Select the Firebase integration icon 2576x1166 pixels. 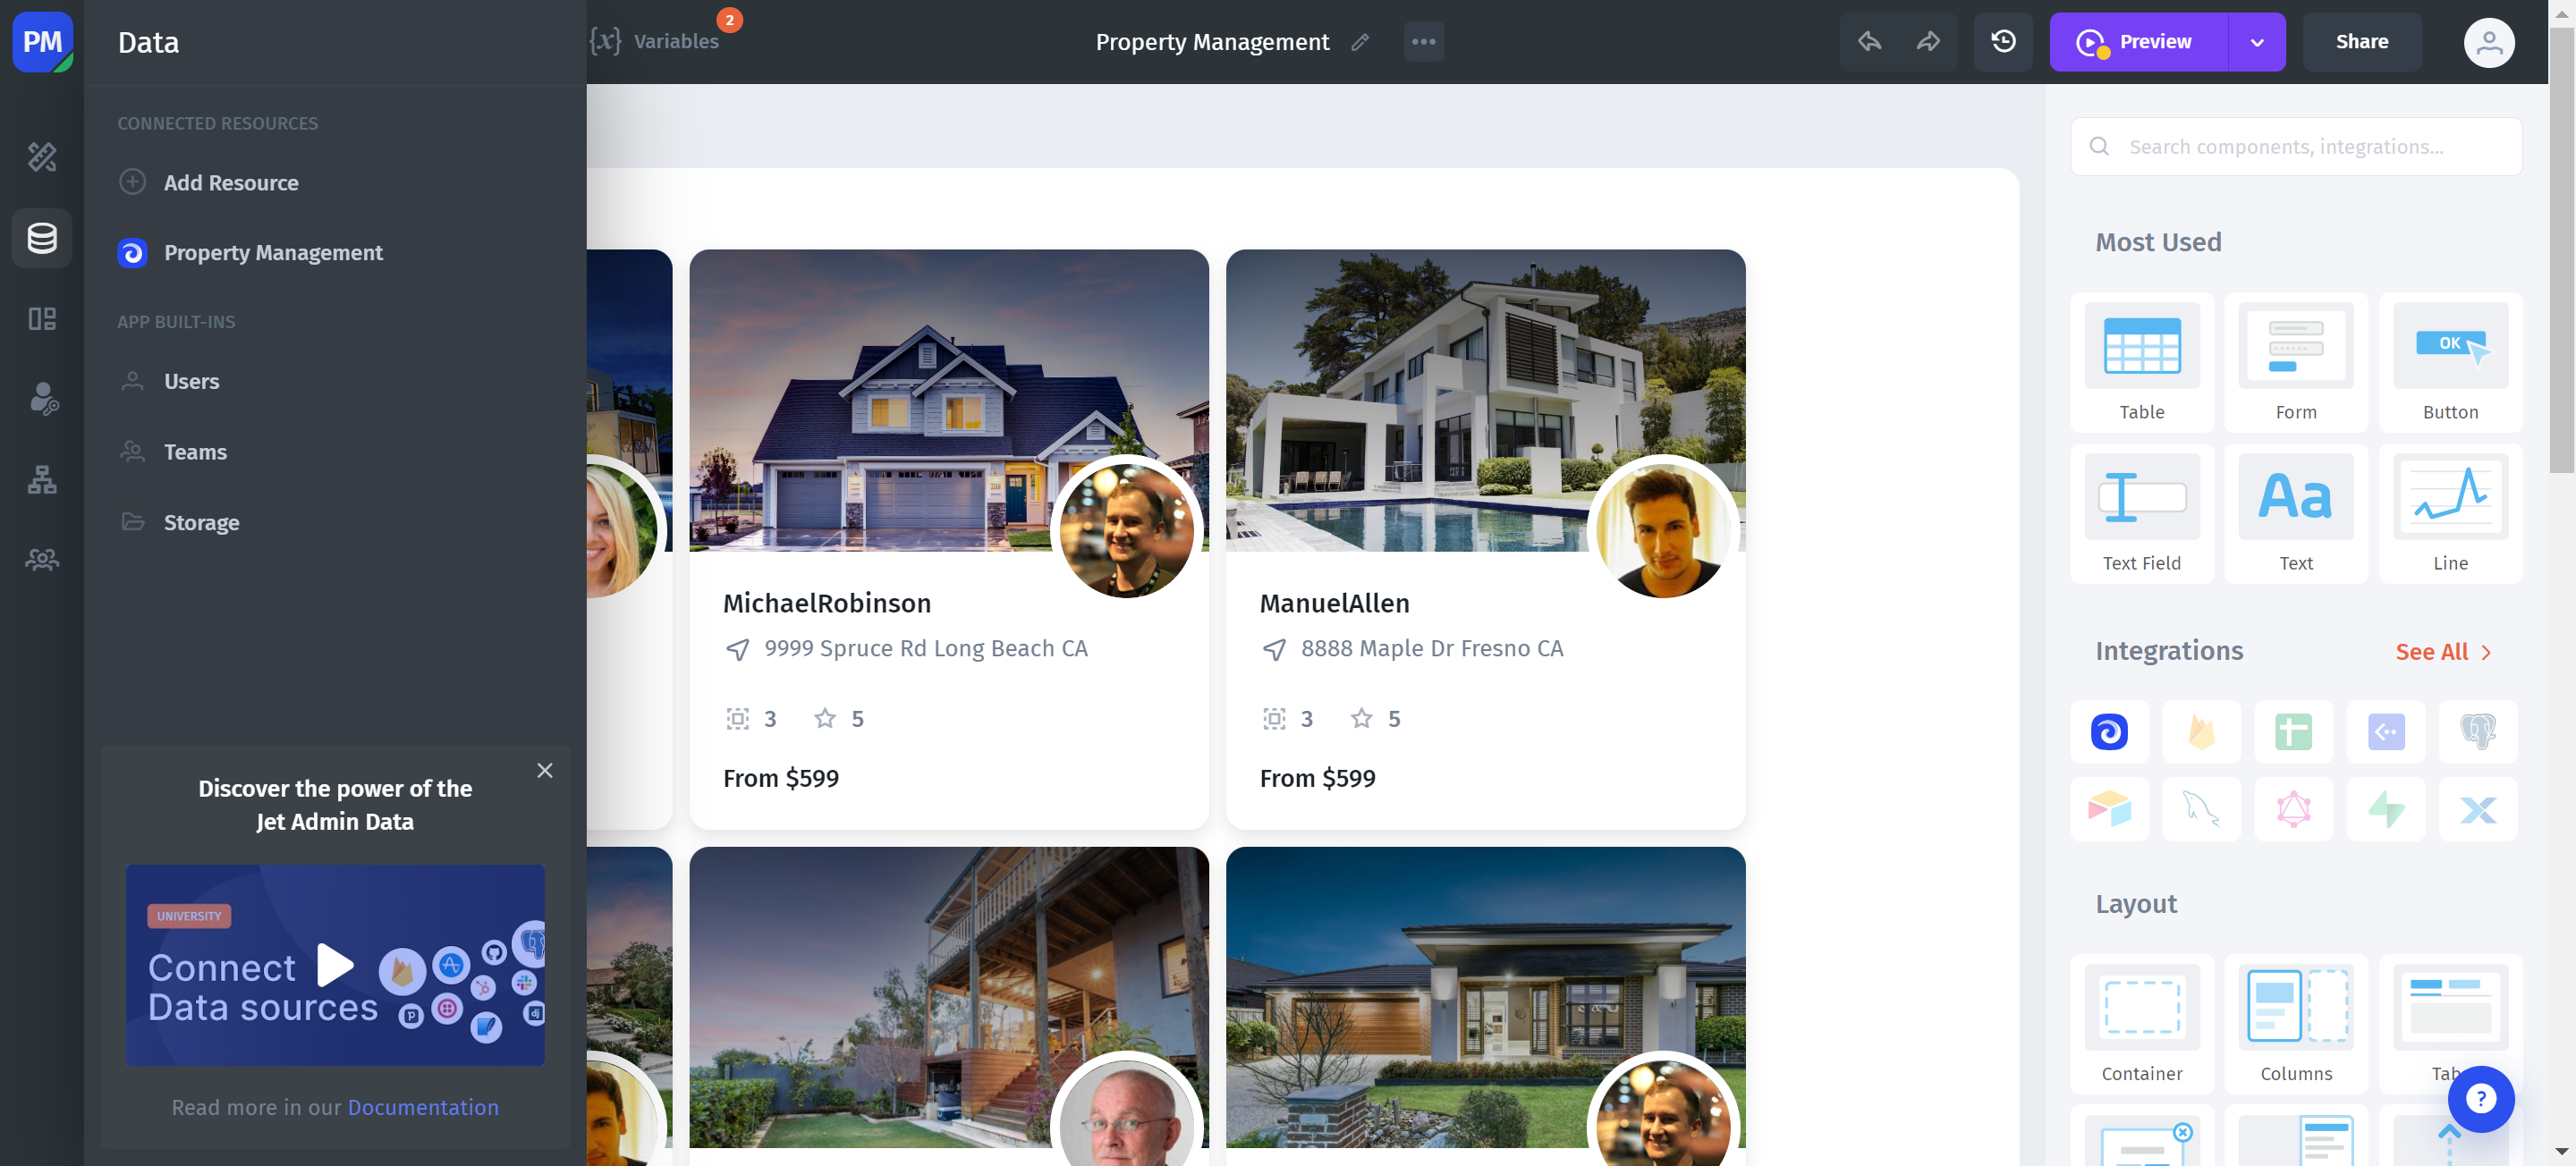tap(2201, 732)
